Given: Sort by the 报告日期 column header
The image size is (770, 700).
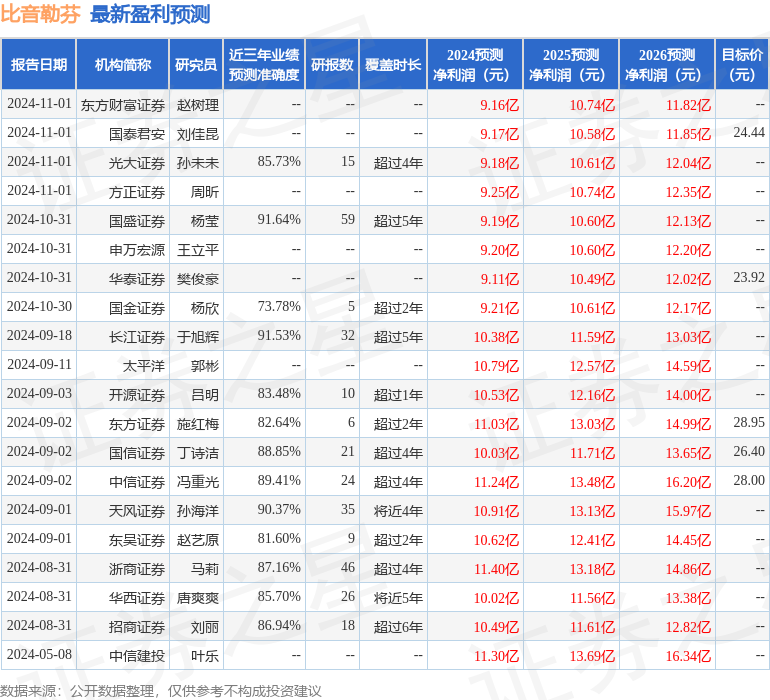Looking at the screenshot, I should (x=38, y=65).
